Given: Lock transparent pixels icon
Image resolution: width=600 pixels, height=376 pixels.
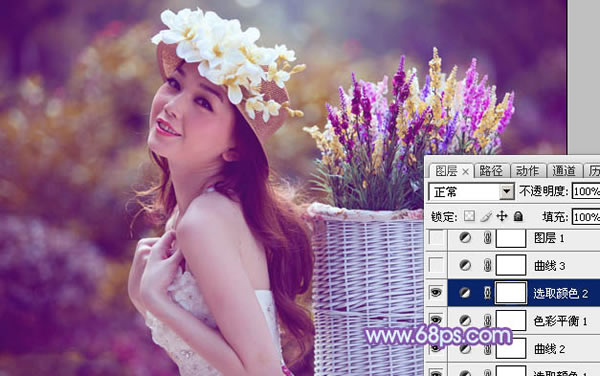Looking at the screenshot, I should point(469,216).
